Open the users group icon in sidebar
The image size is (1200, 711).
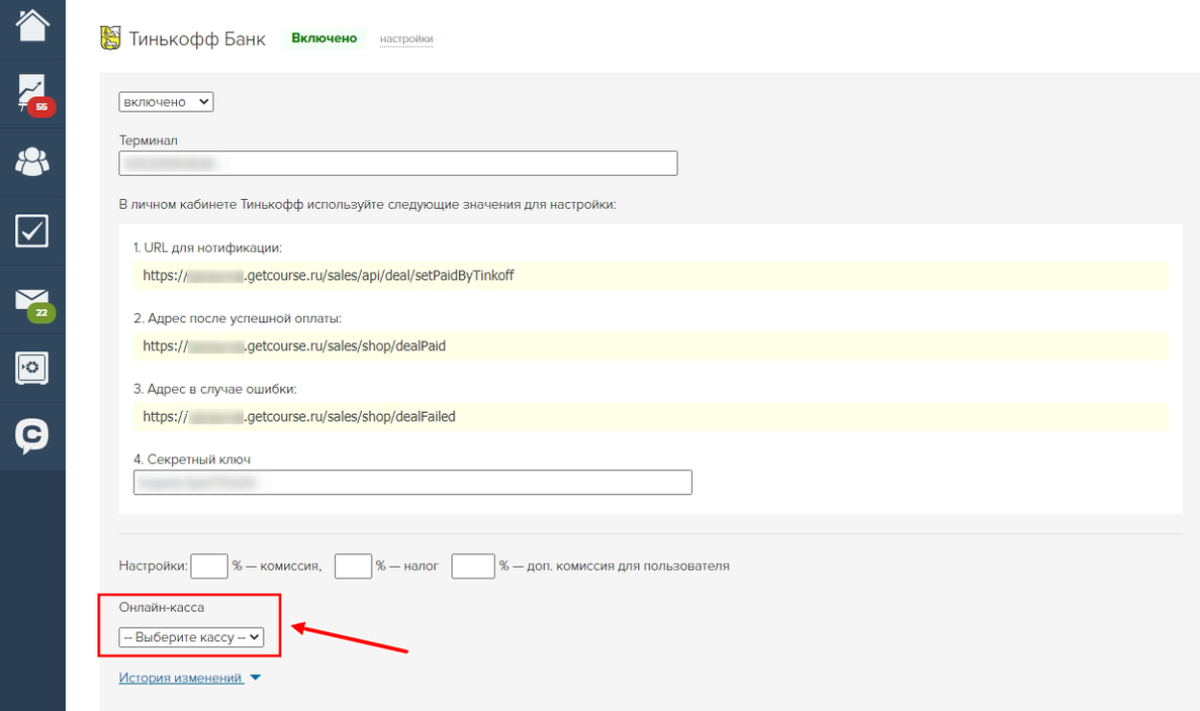(x=32, y=162)
